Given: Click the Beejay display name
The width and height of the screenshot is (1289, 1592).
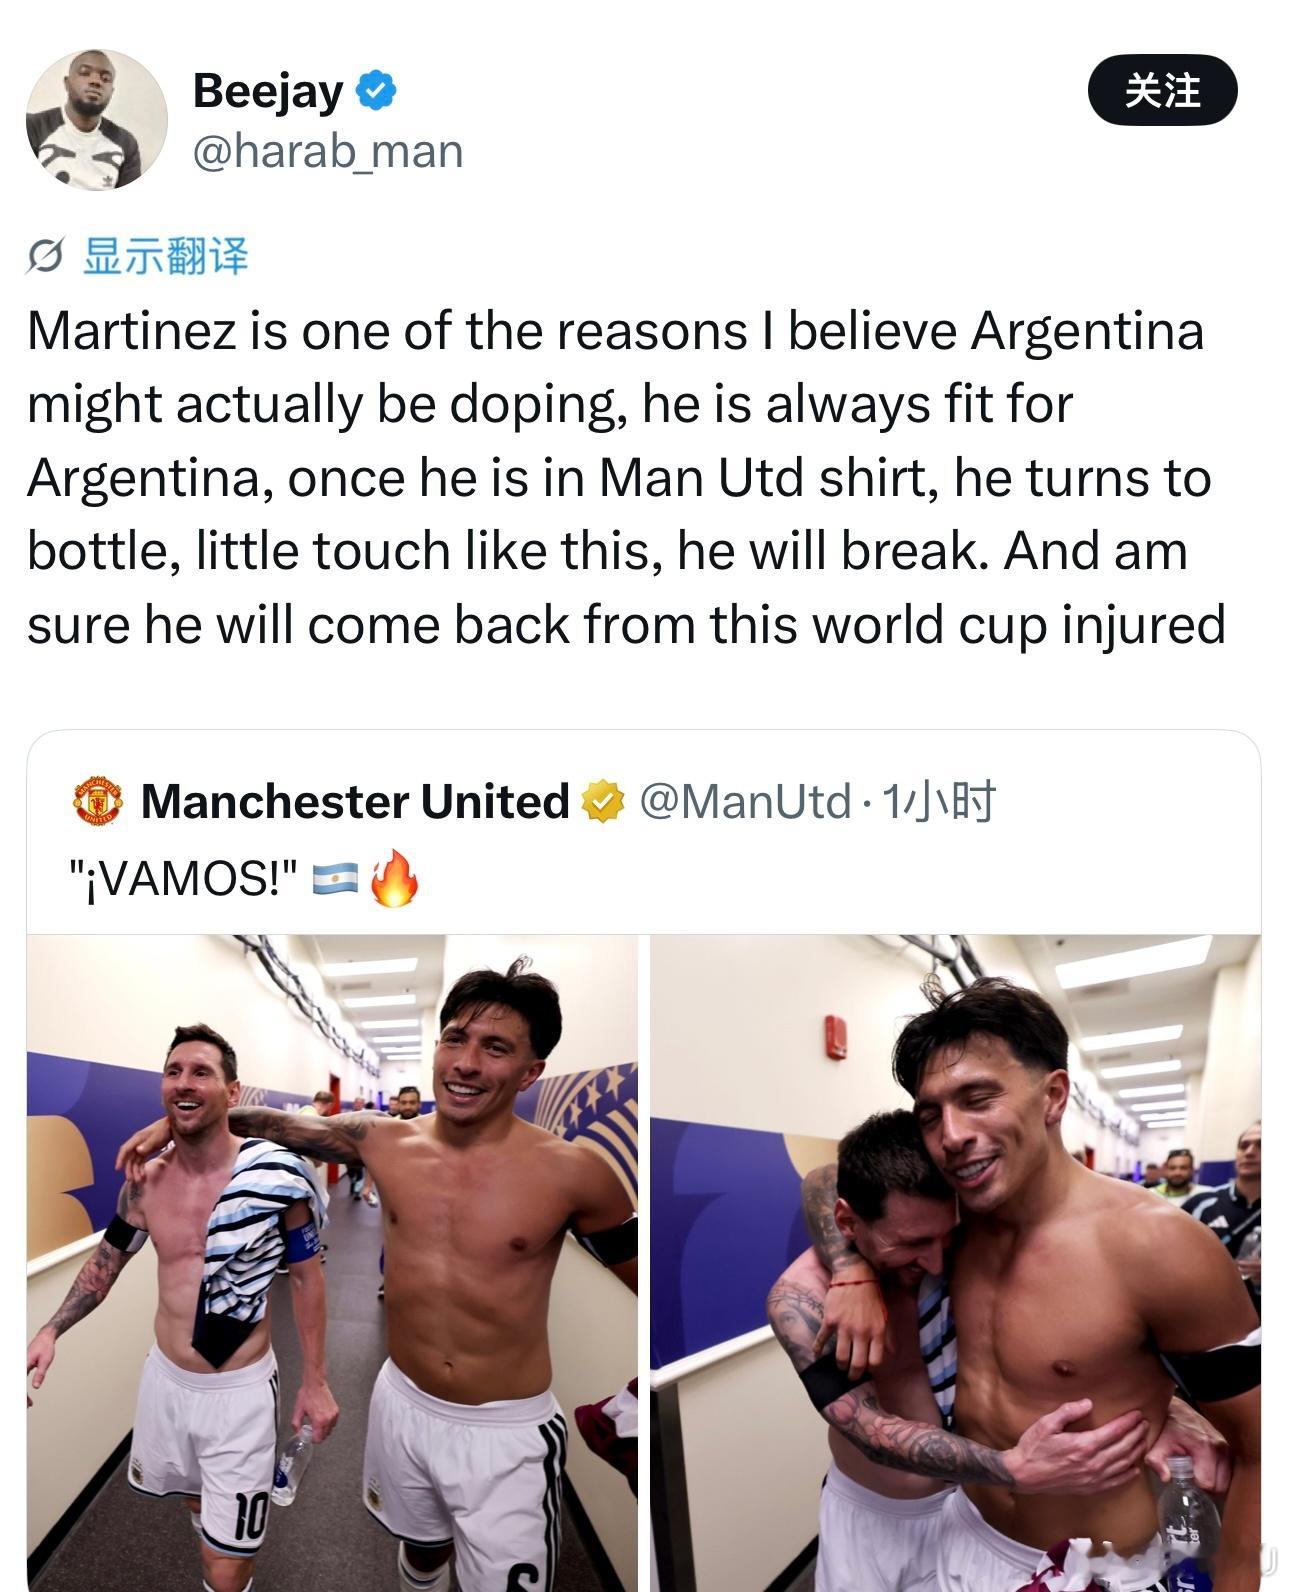Looking at the screenshot, I should (x=267, y=91).
